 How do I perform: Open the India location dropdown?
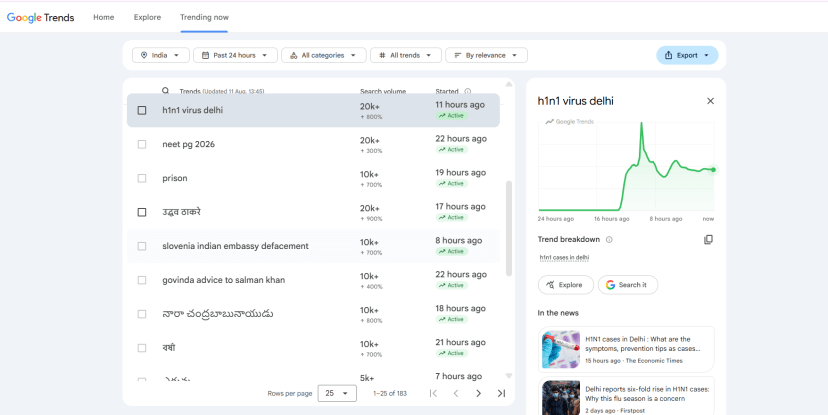click(161, 55)
